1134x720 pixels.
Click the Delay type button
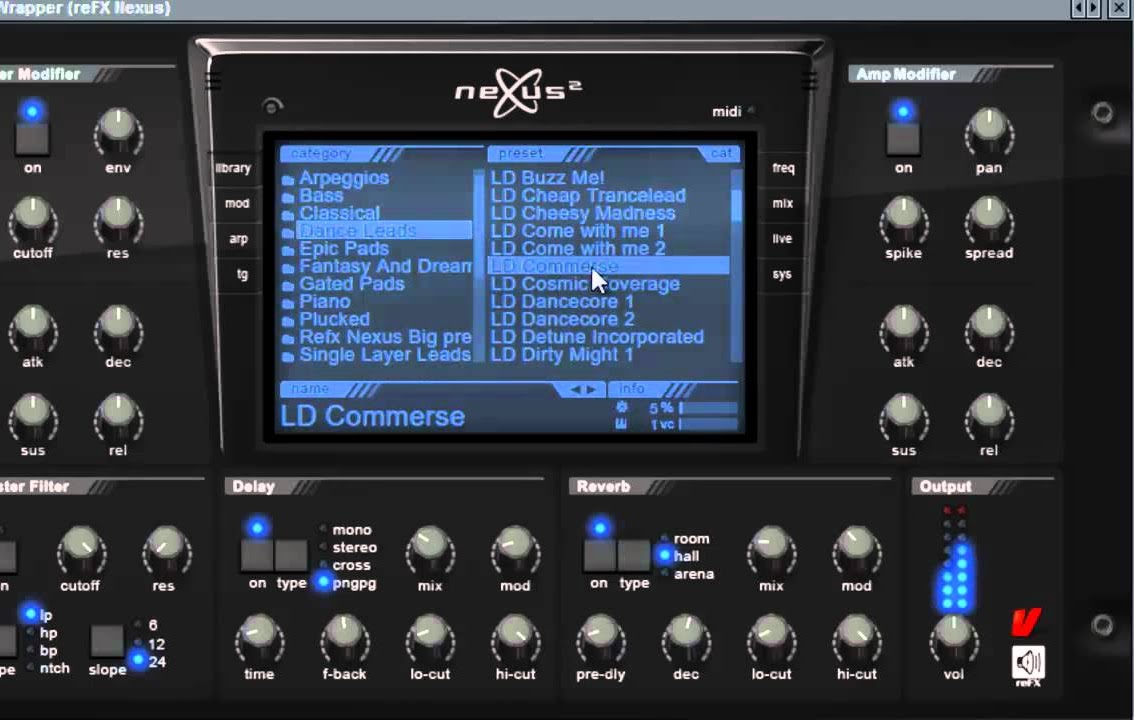click(x=291, y=554)
